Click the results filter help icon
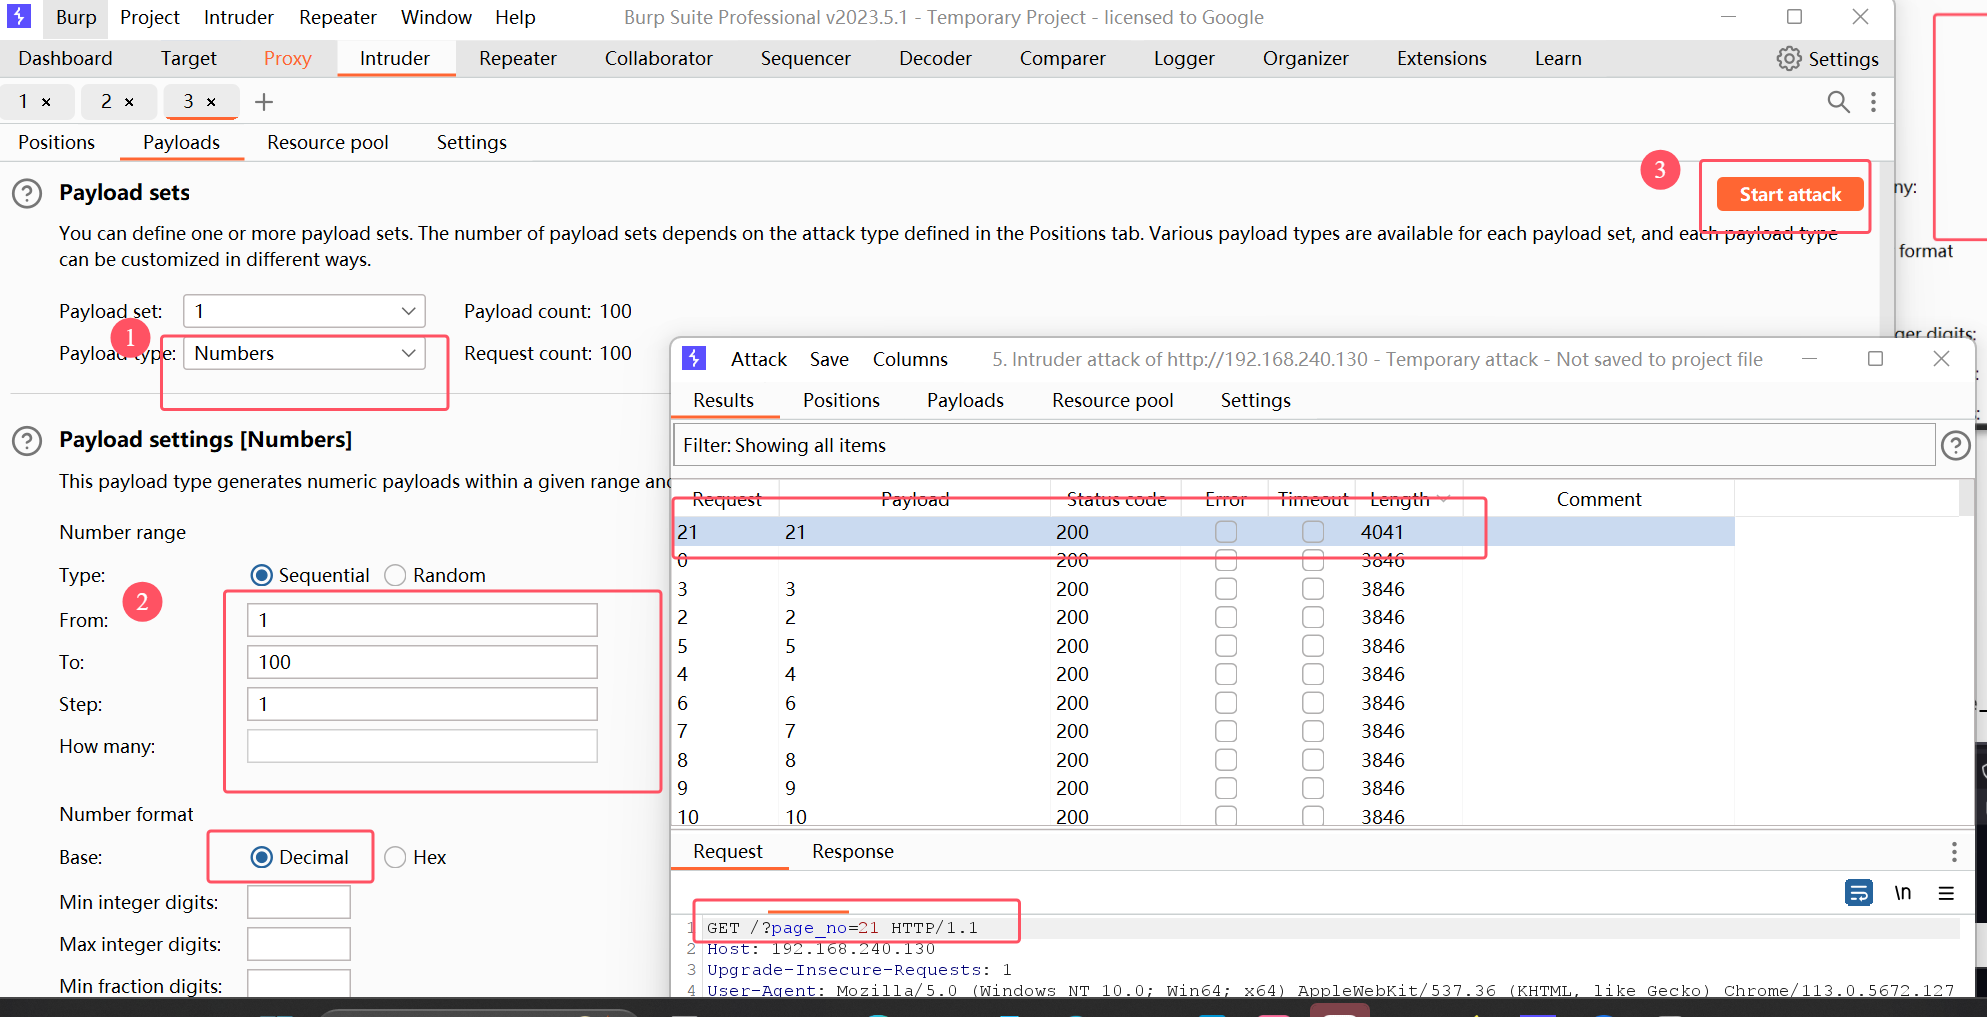1987x1017 pixels. [1955, 446]
